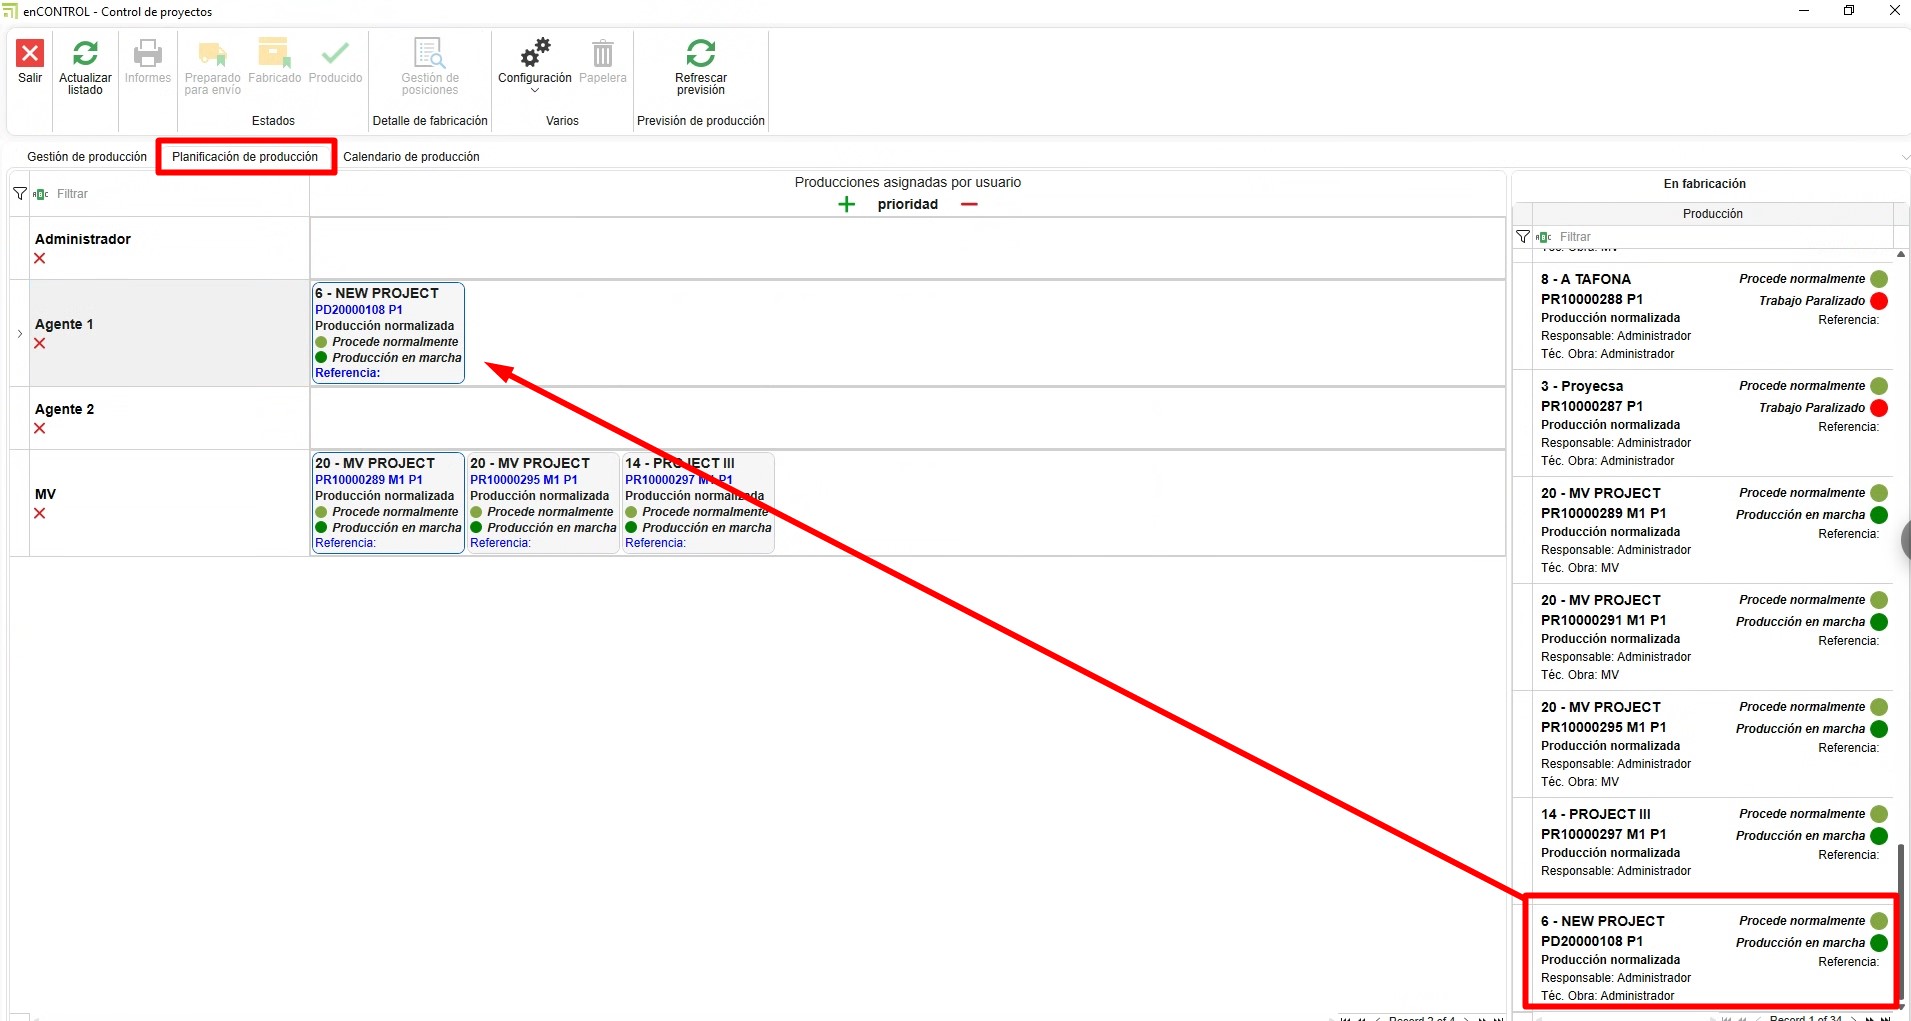Click red Trabajo Paralizado dot for A TAFONA
Viewport: 1911px width, 1021px height.
click(1879, 301)
